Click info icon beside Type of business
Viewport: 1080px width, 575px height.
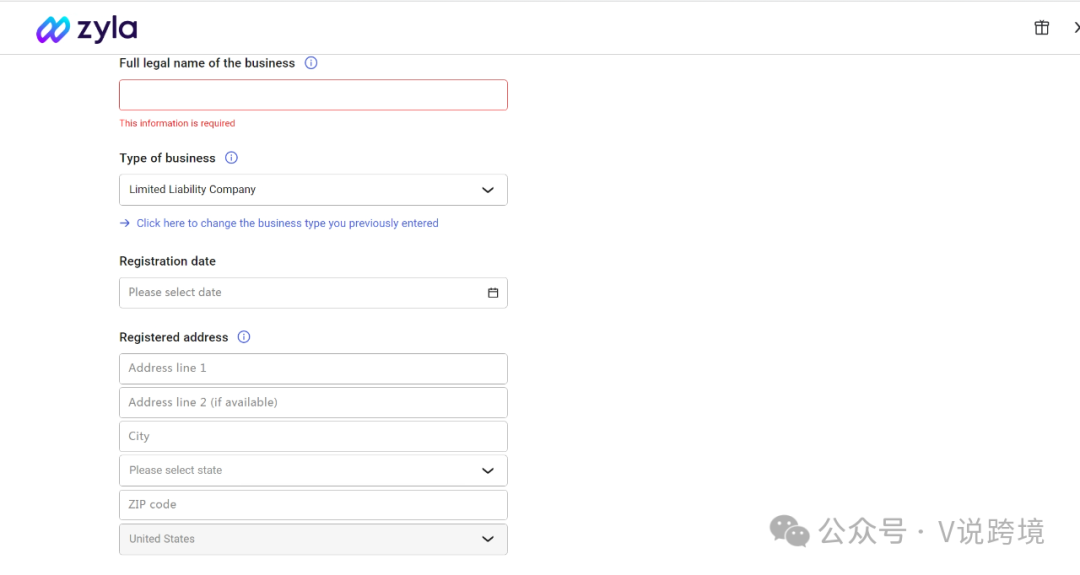coord(232,158)
